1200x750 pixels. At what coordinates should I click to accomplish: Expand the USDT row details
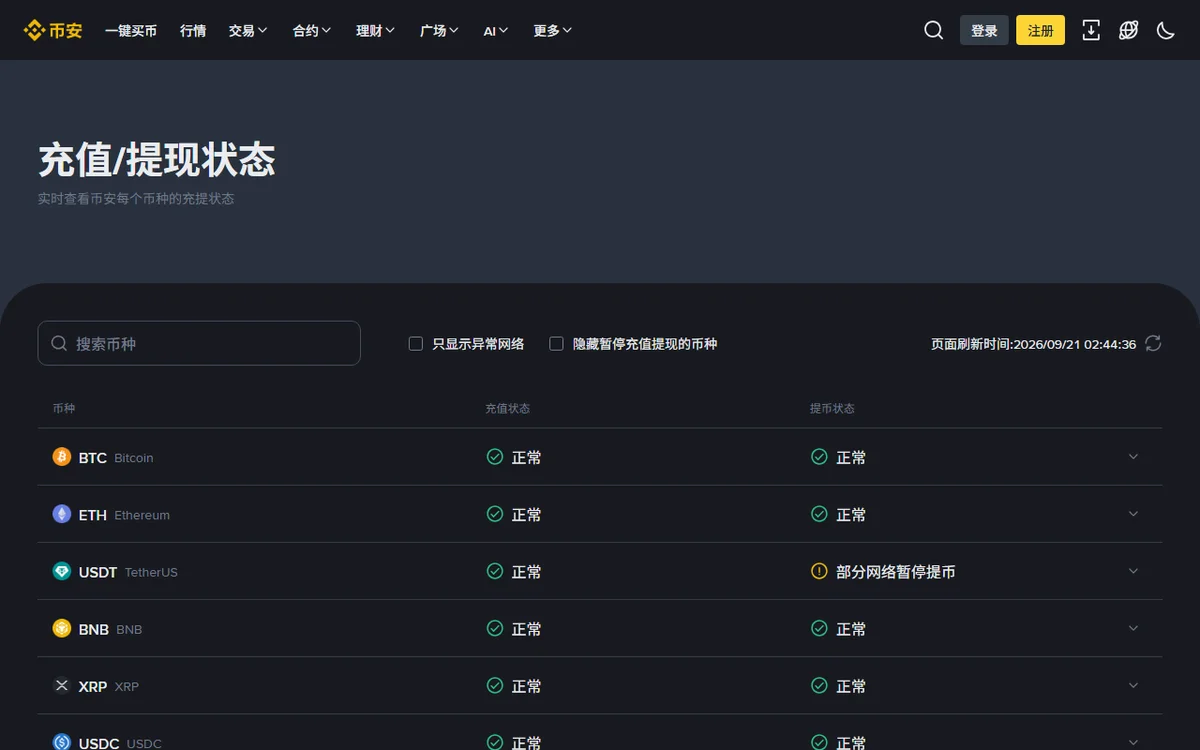click(x=1133, y=571)
